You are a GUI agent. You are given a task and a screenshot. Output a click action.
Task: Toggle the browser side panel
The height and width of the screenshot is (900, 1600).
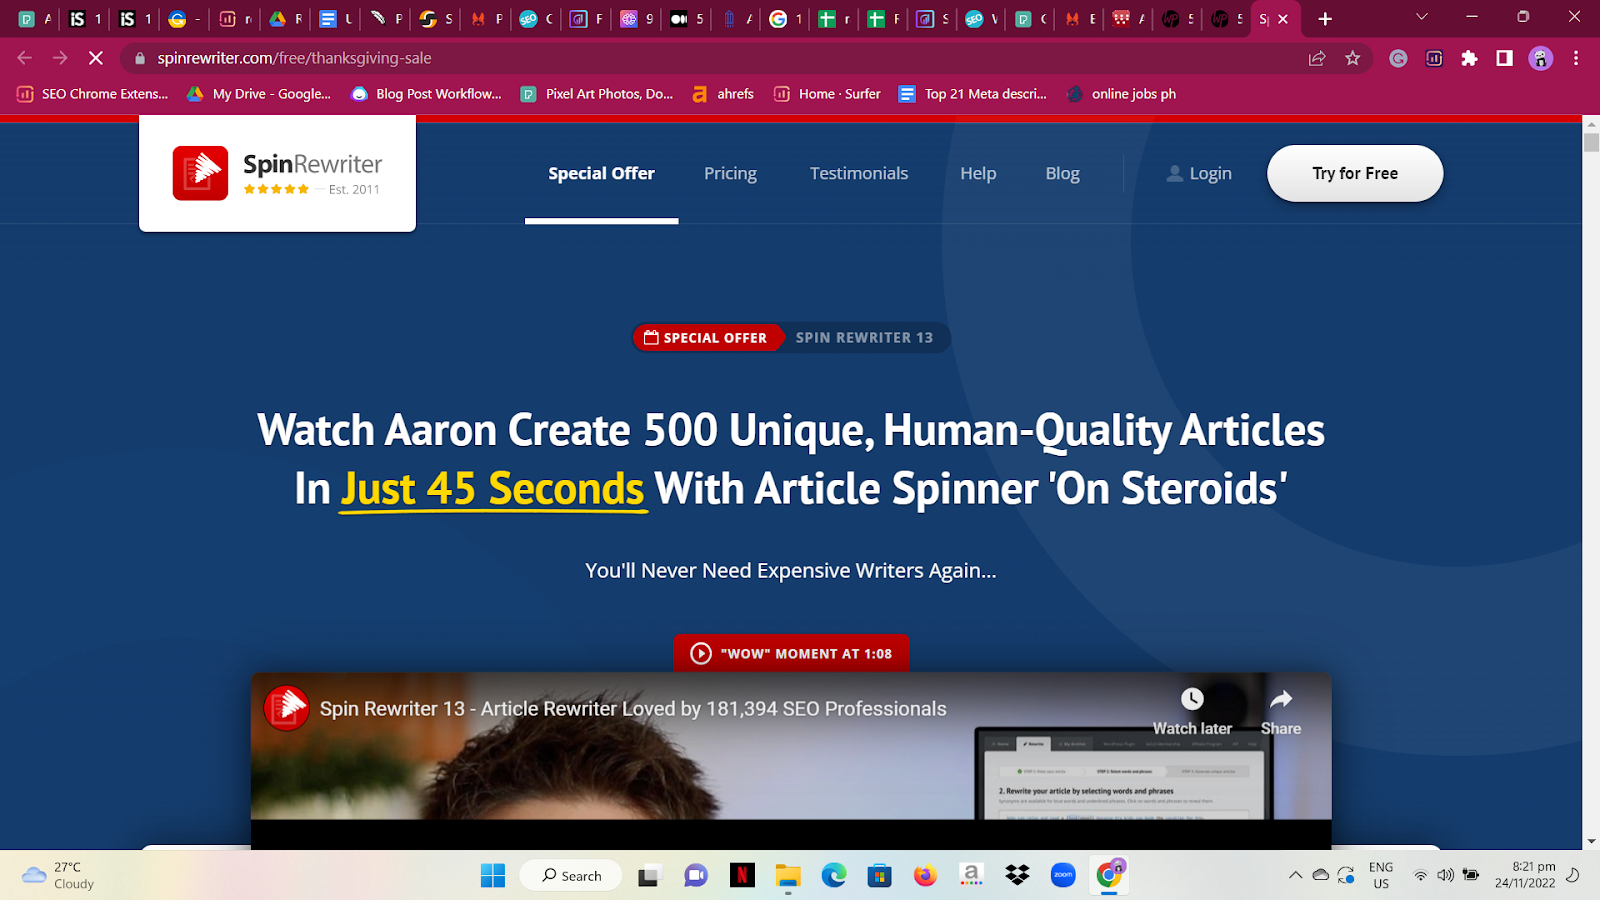(1504, 58)
